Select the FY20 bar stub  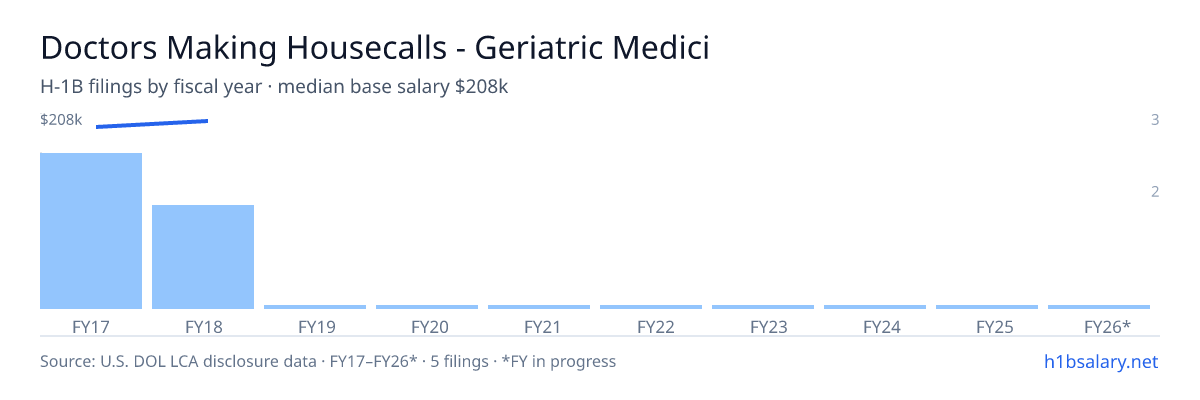click(x=427, y=307)
